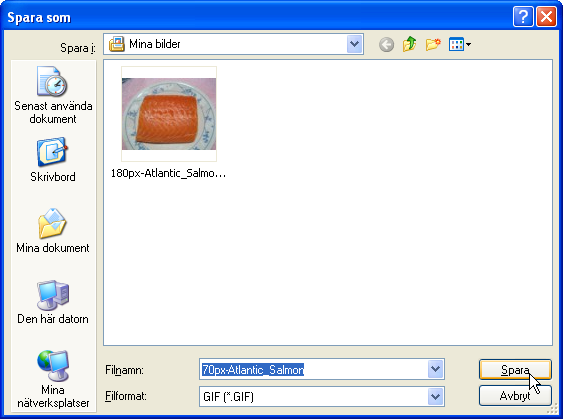Click in the Filnamn text field
563x419 pixels.
(x=313, y=369)
